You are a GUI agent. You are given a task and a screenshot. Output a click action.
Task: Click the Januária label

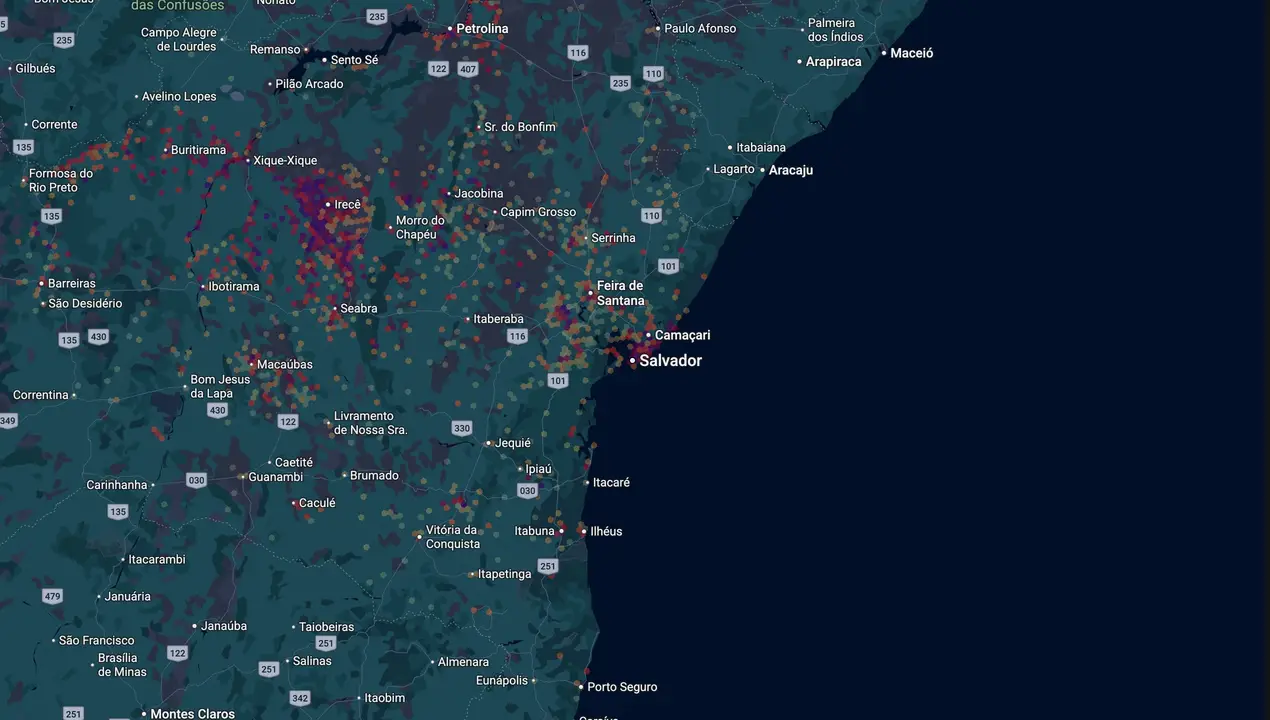click(128, 597)
